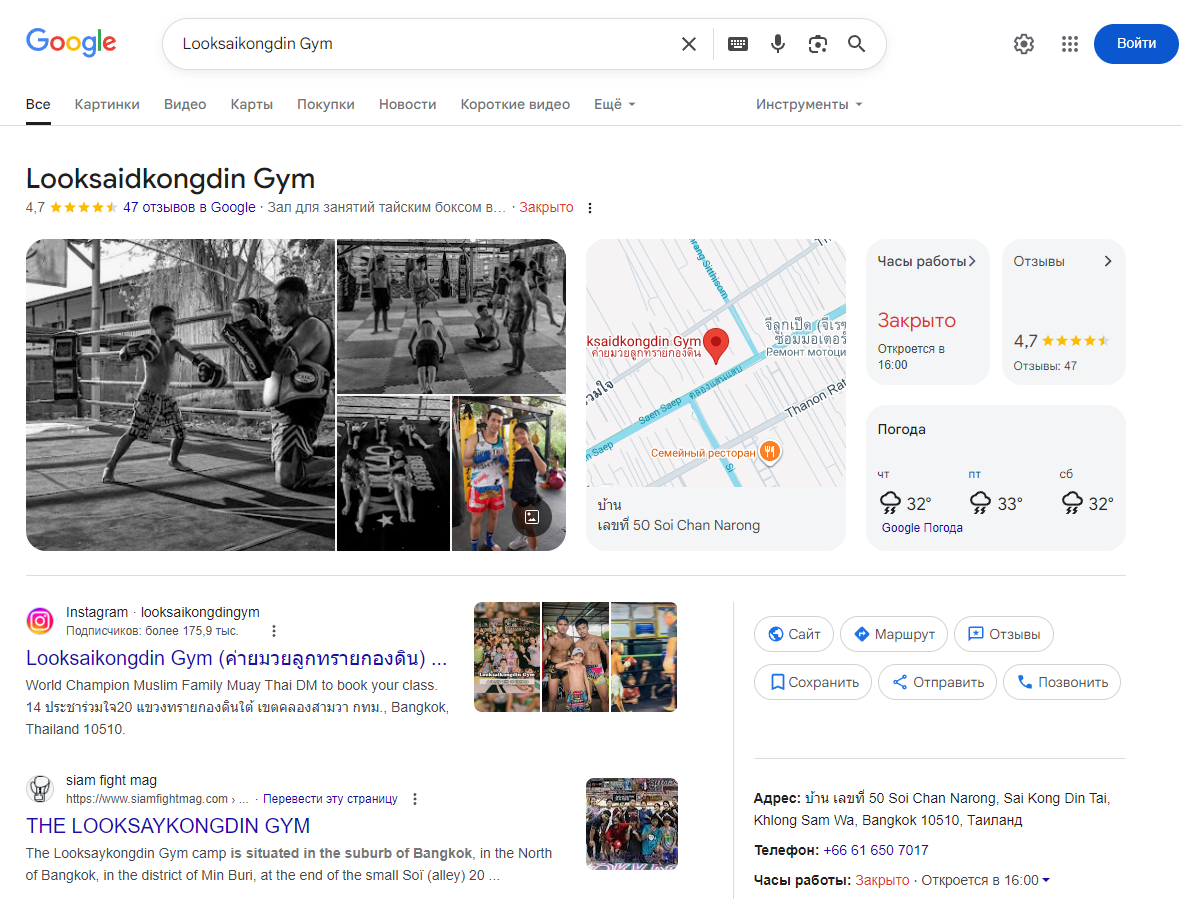Click the Friday weather forecast icon
Screen dimensions: 1182x899
[981, 503]
